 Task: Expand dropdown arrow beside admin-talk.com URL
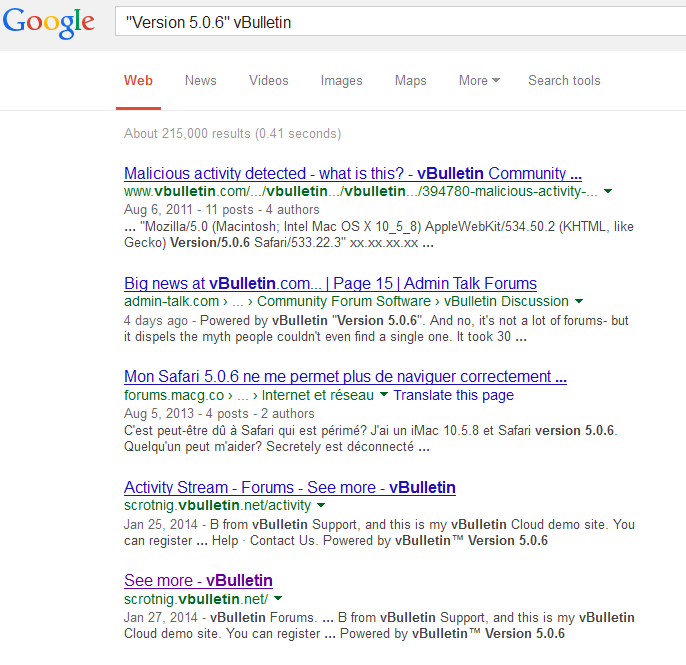click(579, 301)
